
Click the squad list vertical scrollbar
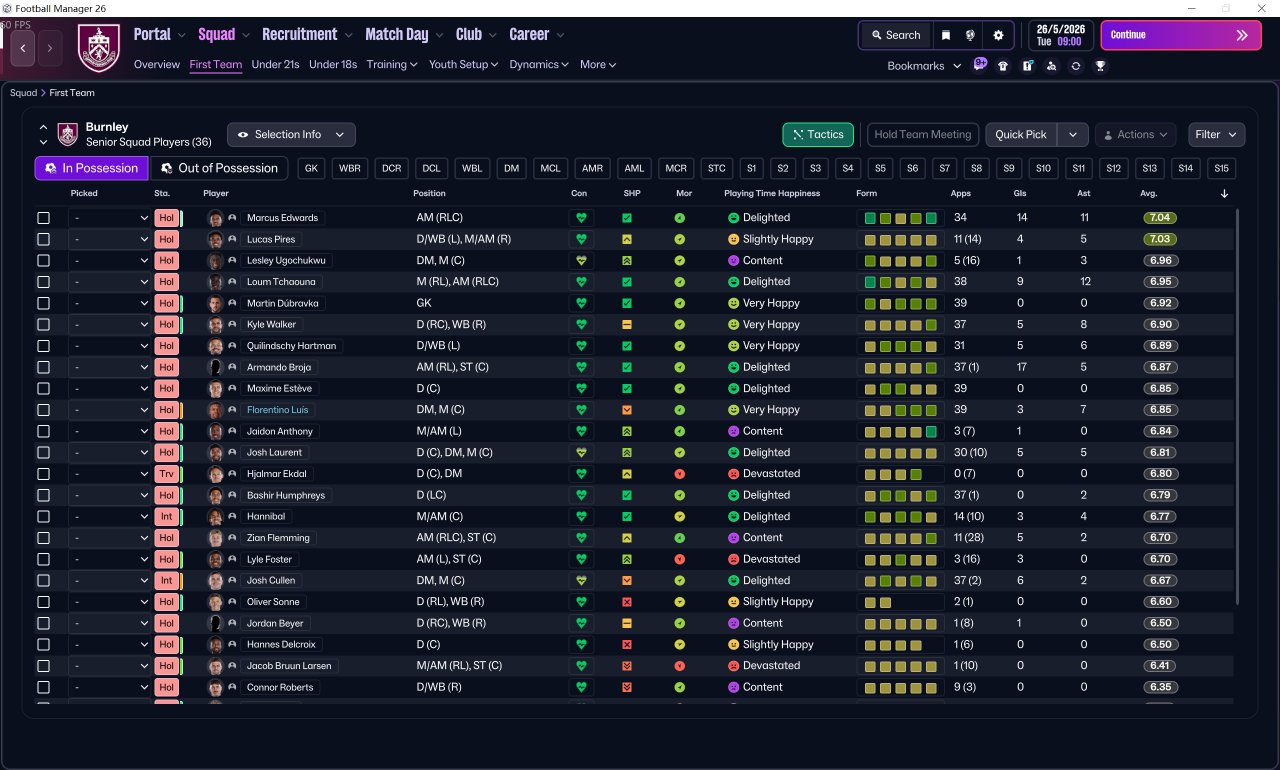[x=1238, y=406]
